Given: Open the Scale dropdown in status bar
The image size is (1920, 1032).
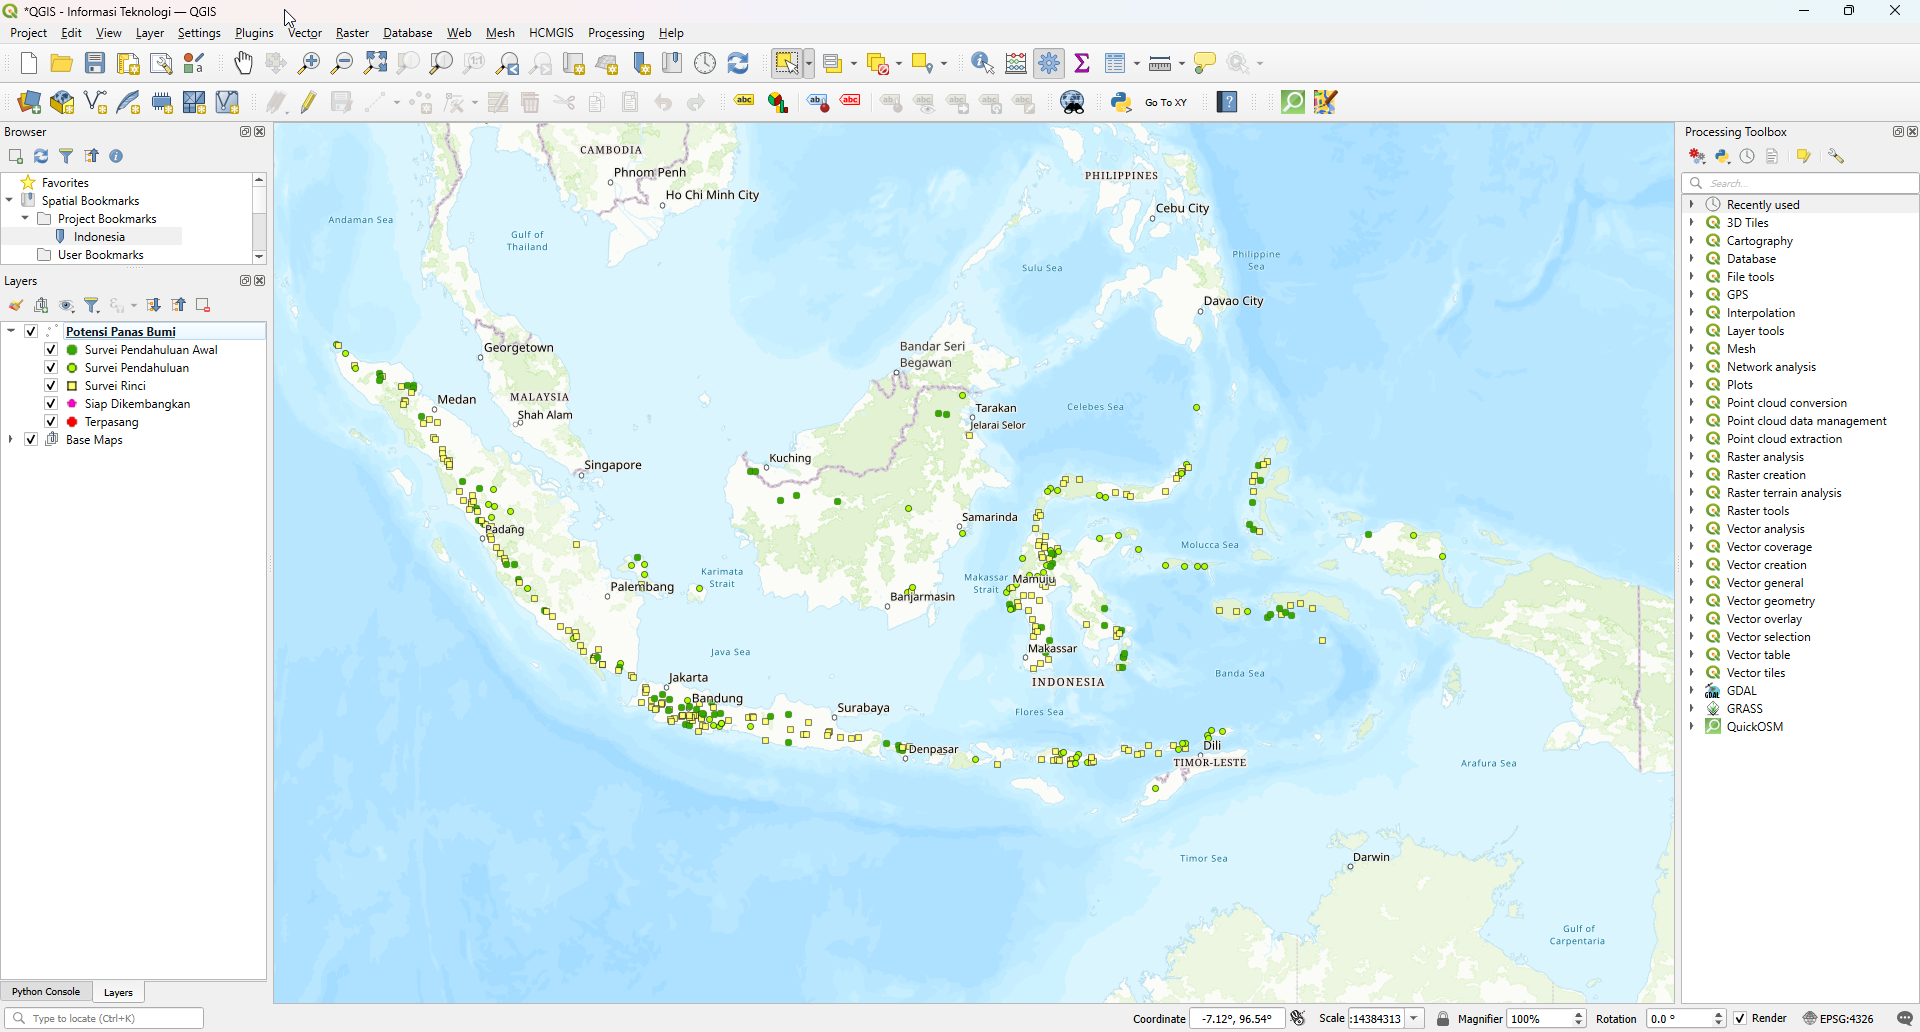Looking at the screenshot, I should [x=1414, y=1019].
